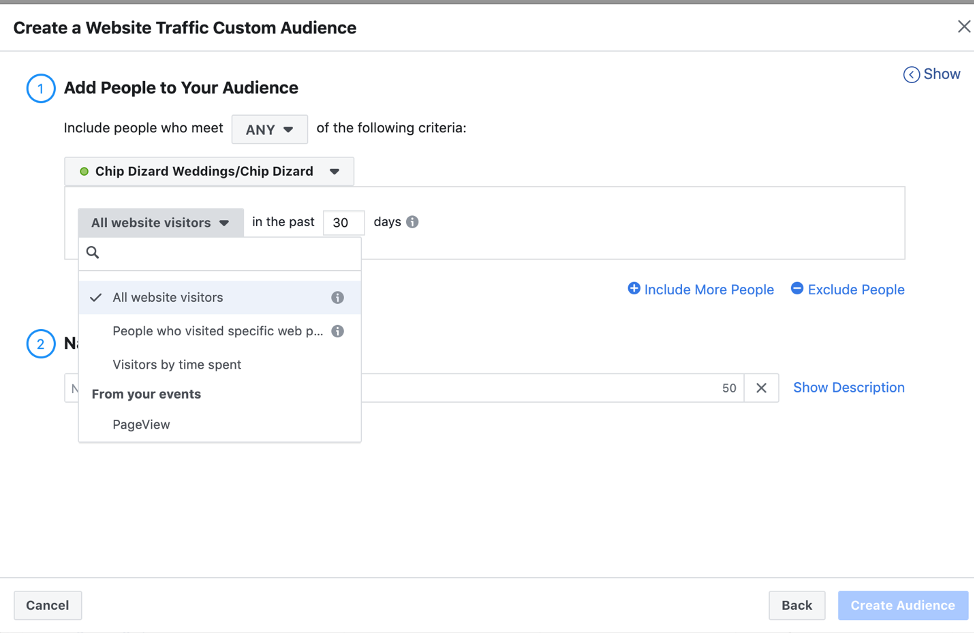Click the Create Audience button
The height and width of the screenshot is (633, 974).
pyautogui.click(x=903, y=605)
